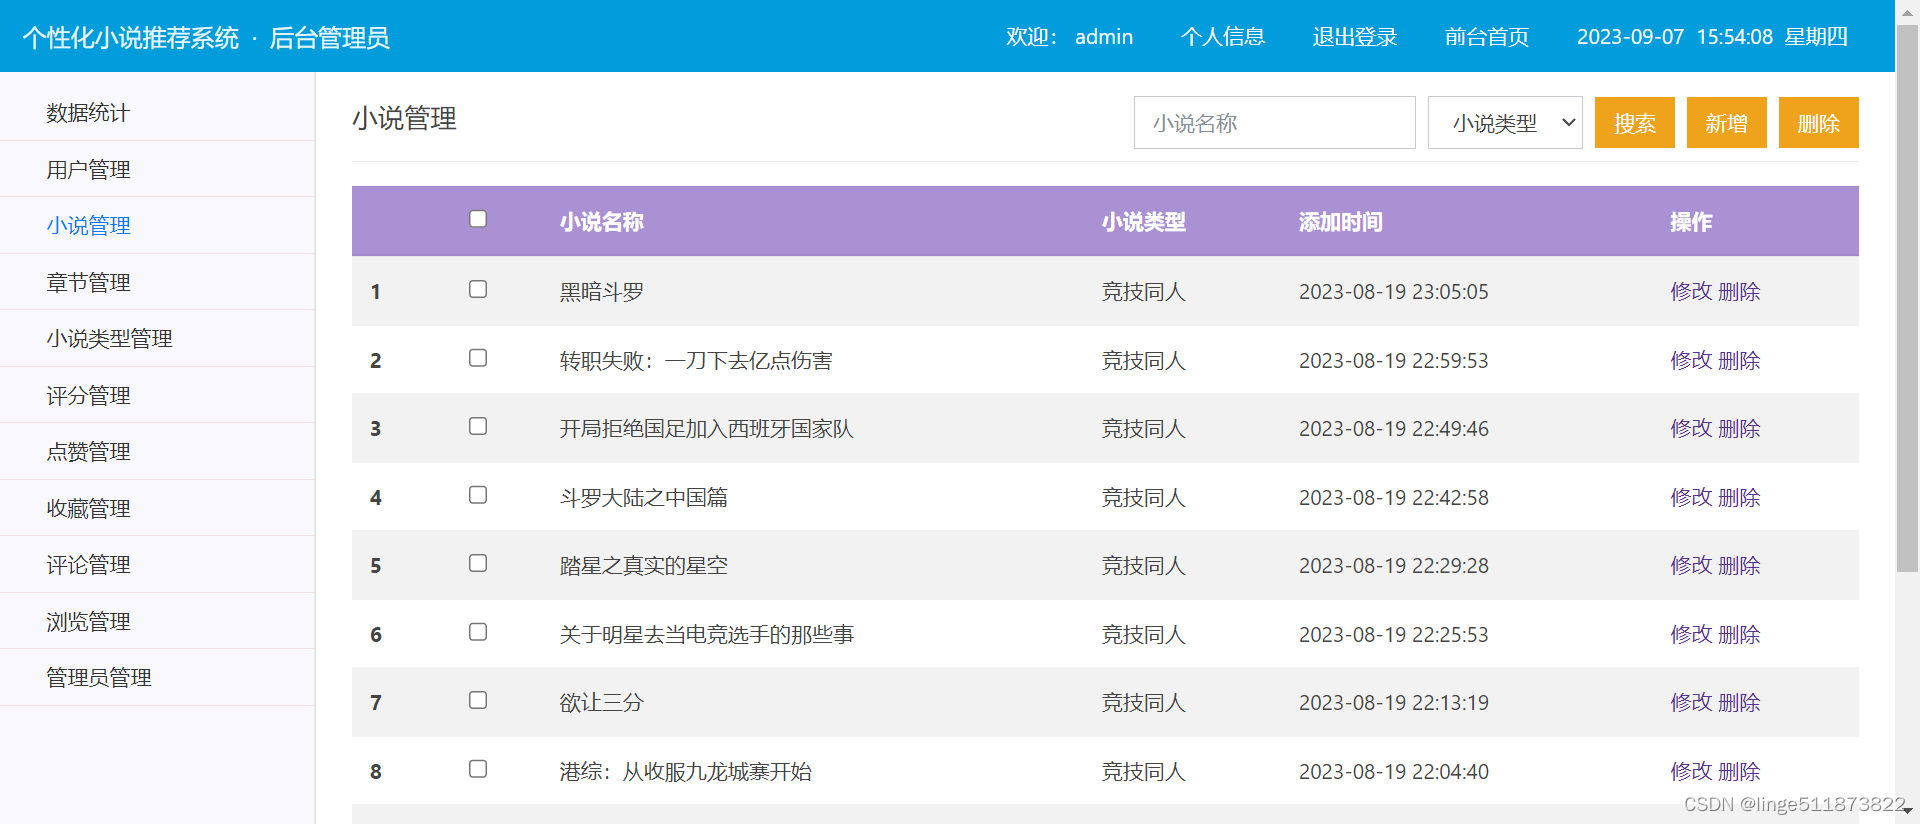Viewport: 1920px width, 824px height.
Task: Click 删除 for 关于明星去当电竞选手的那些事
Action: point(1739,634)
